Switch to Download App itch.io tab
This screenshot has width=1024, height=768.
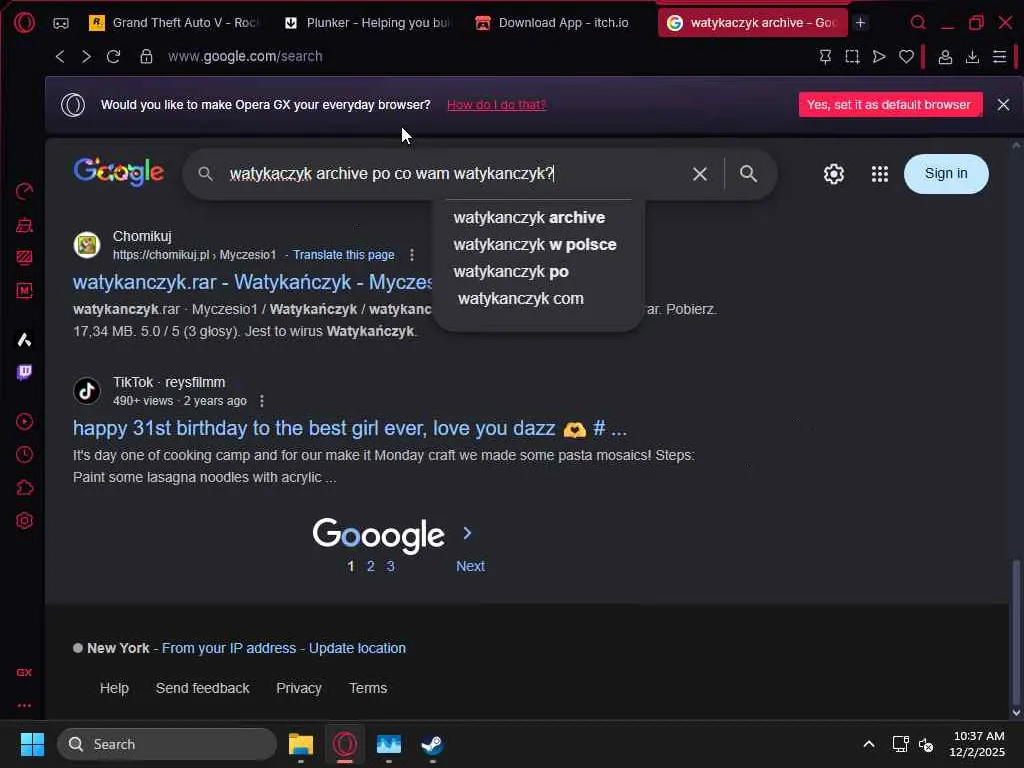pyautogui.click(x=552, y=23)
